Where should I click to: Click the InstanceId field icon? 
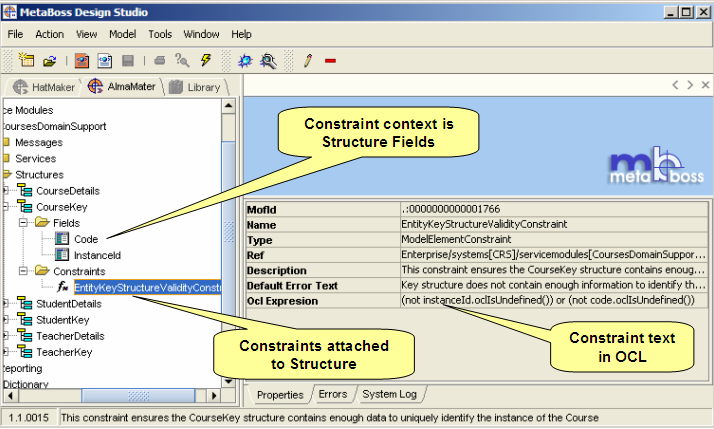click(62, 254)
